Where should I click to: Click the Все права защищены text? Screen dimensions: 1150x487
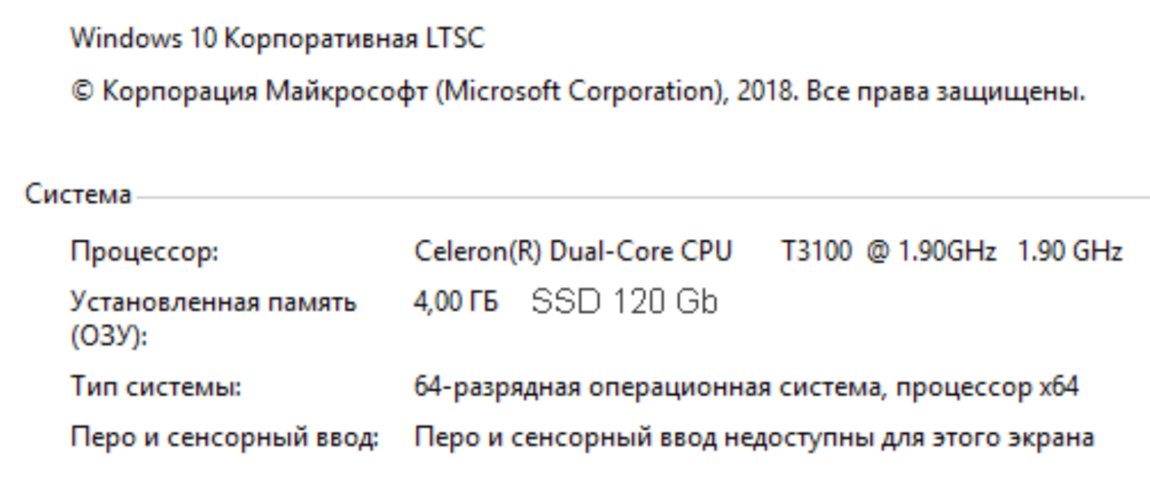coord(945,92)
